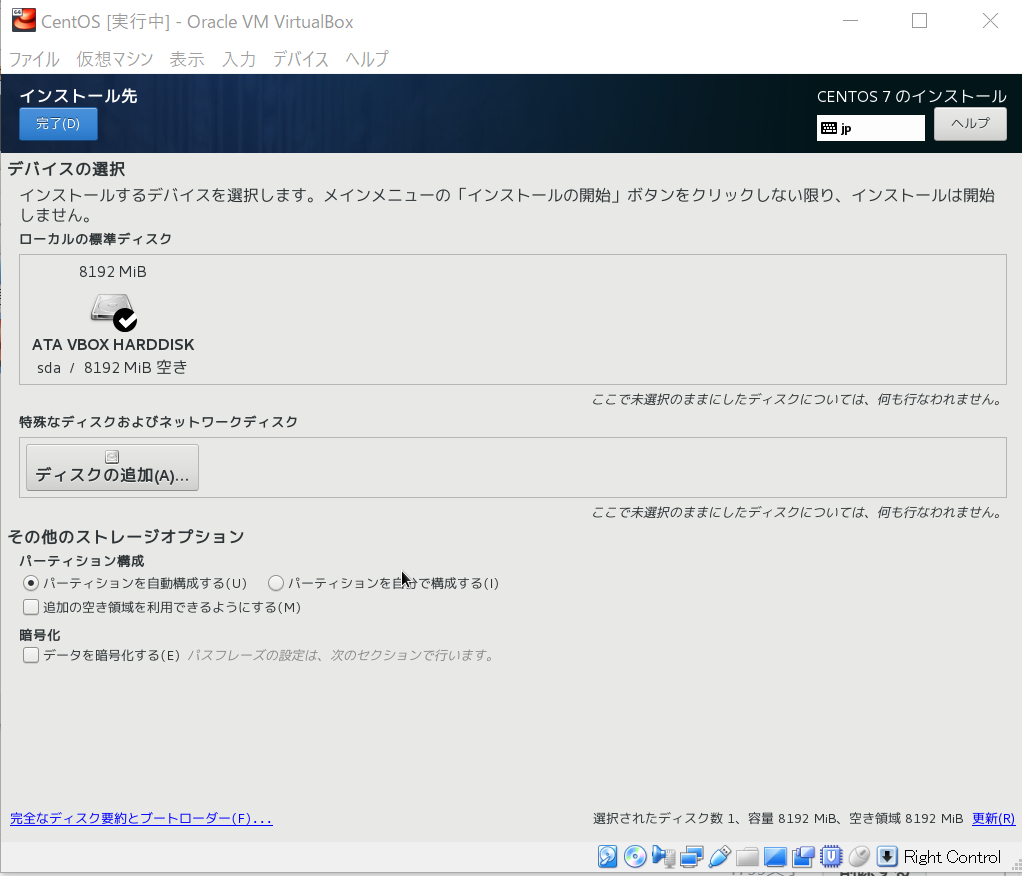Click the optical disc status icon

635,856
